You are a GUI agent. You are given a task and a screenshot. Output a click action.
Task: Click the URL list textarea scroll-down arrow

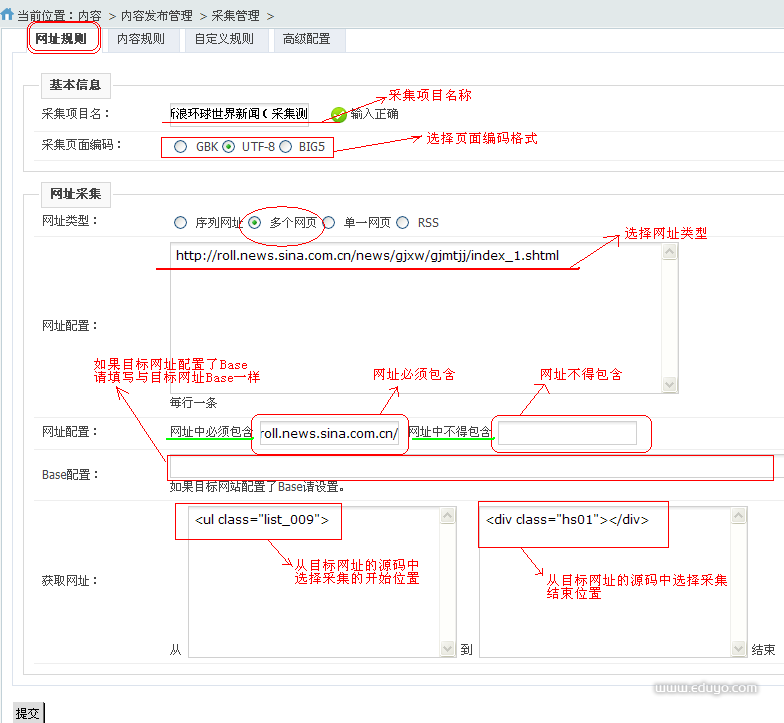tap(670, 385)
